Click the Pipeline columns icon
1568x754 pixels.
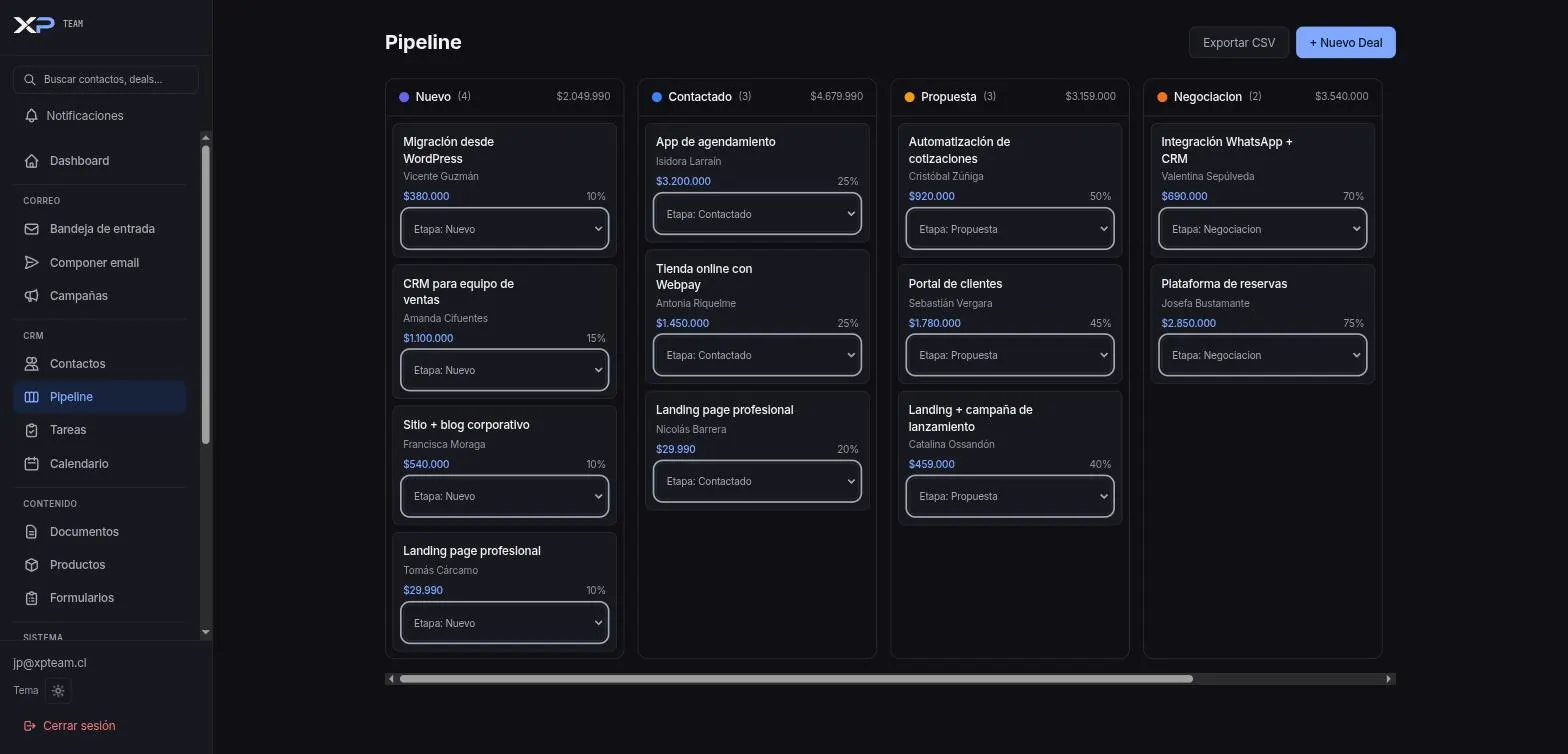pos(32,397)
